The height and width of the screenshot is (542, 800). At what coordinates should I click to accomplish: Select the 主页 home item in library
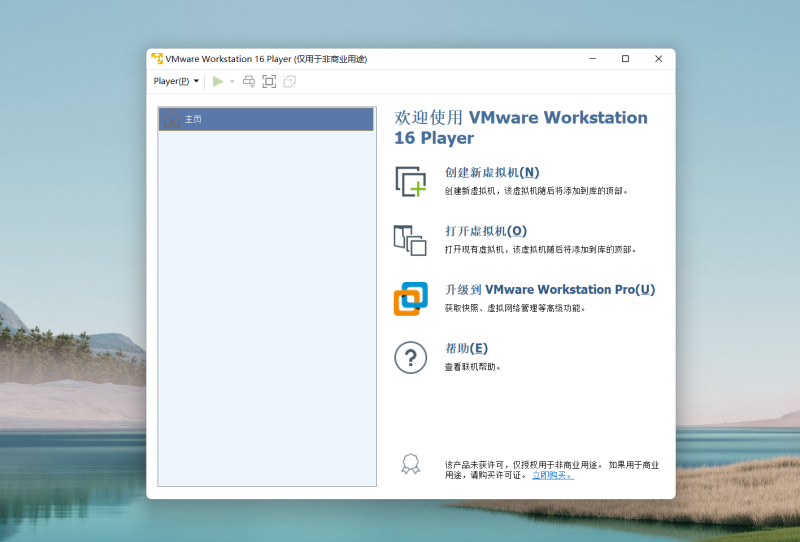pos(266,119)
